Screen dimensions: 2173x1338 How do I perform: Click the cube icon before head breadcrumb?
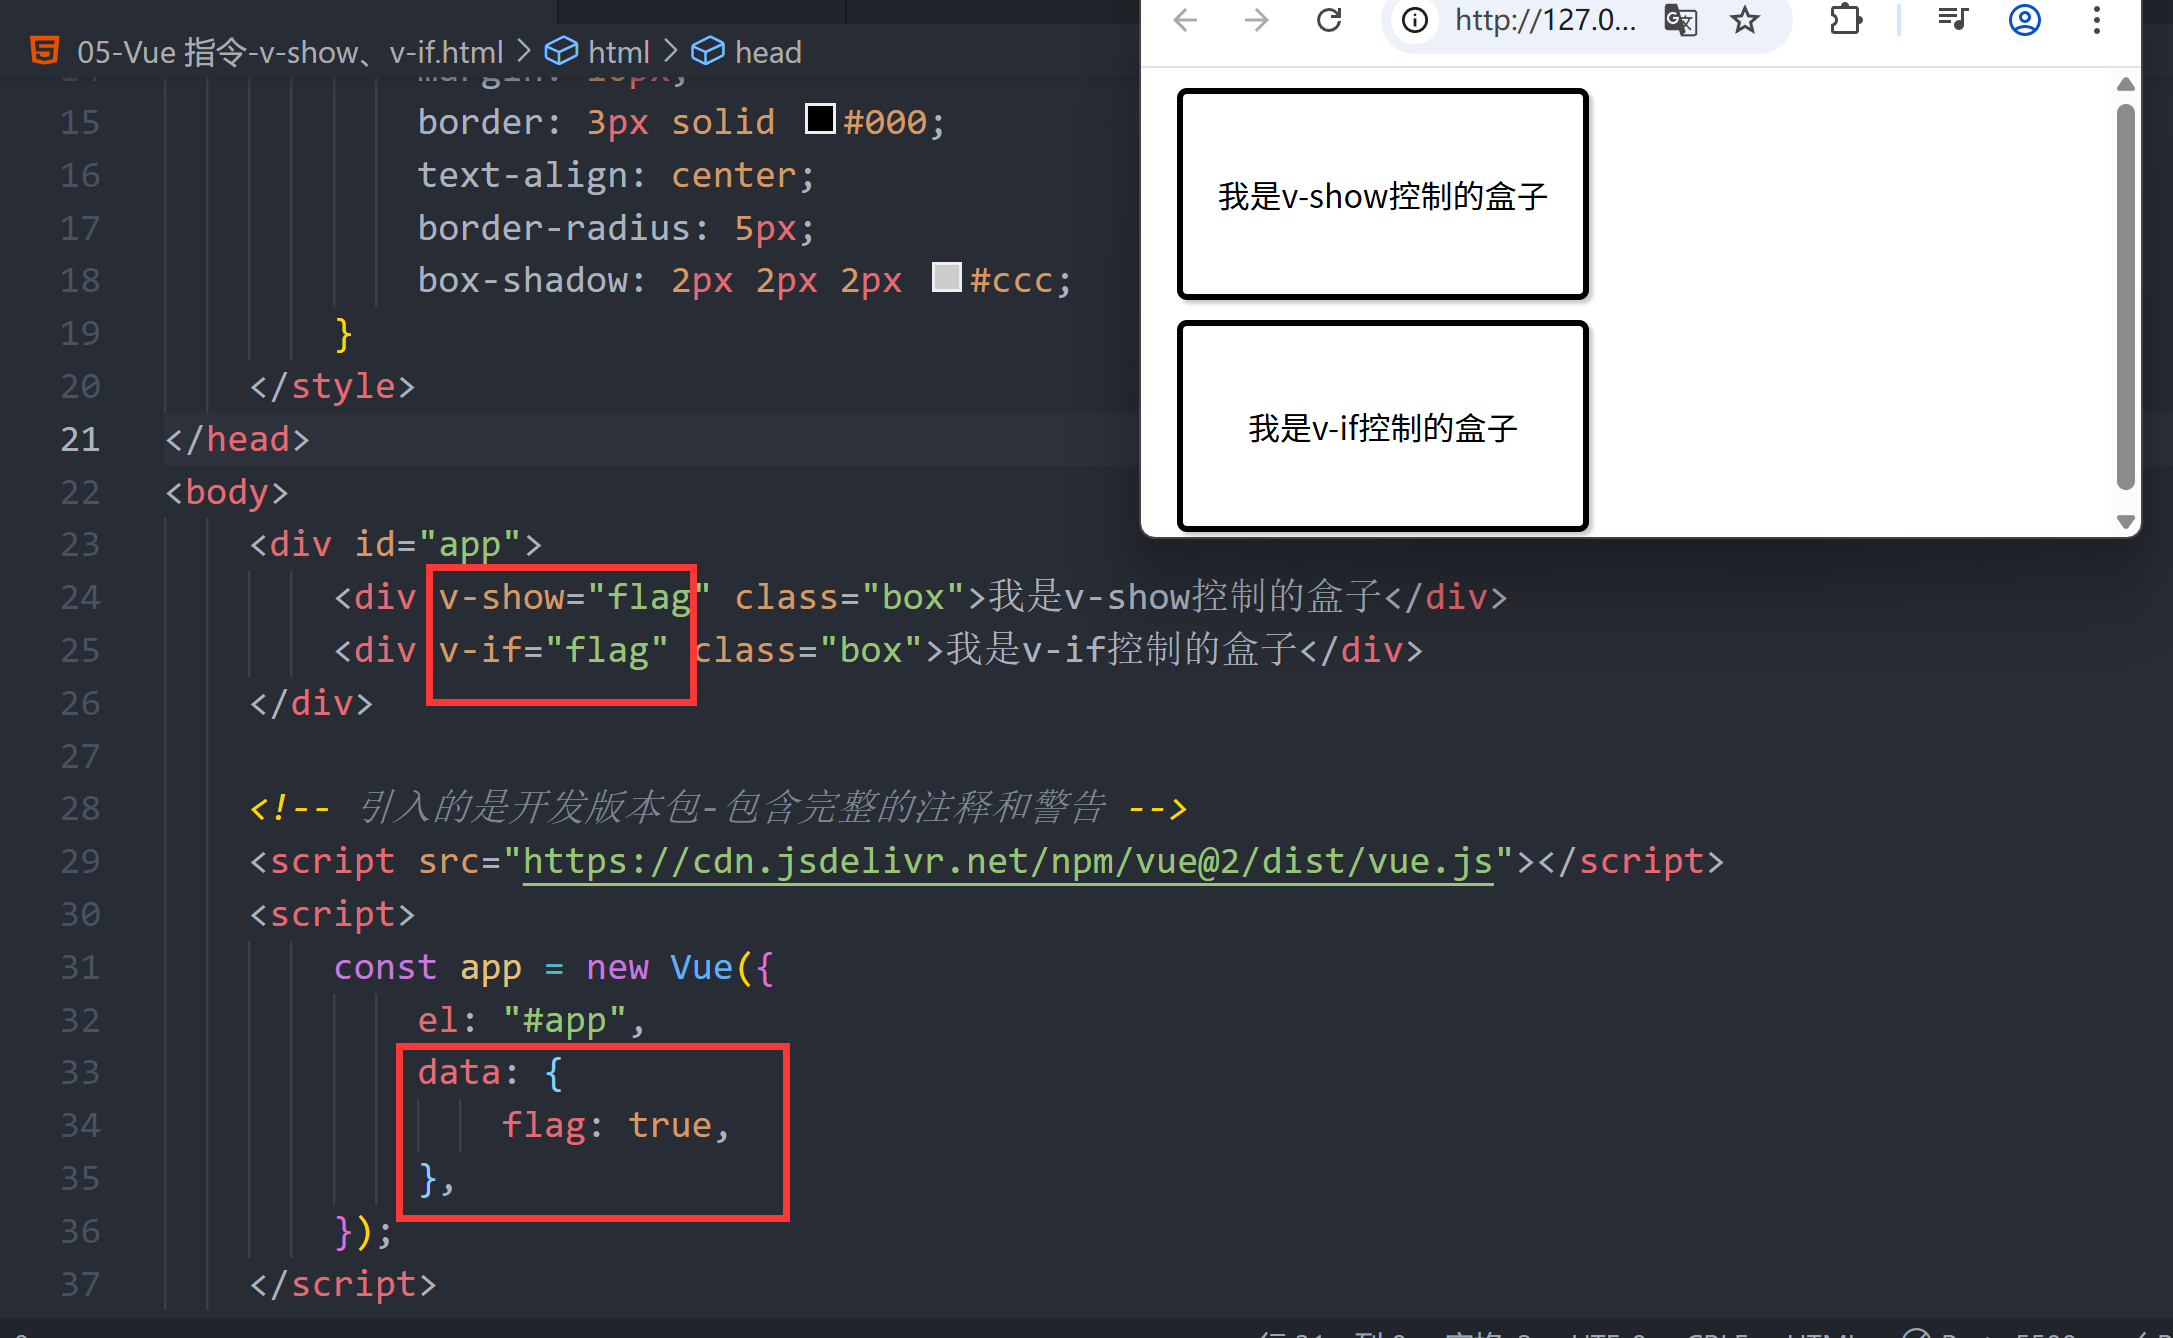tap(708, 51)
